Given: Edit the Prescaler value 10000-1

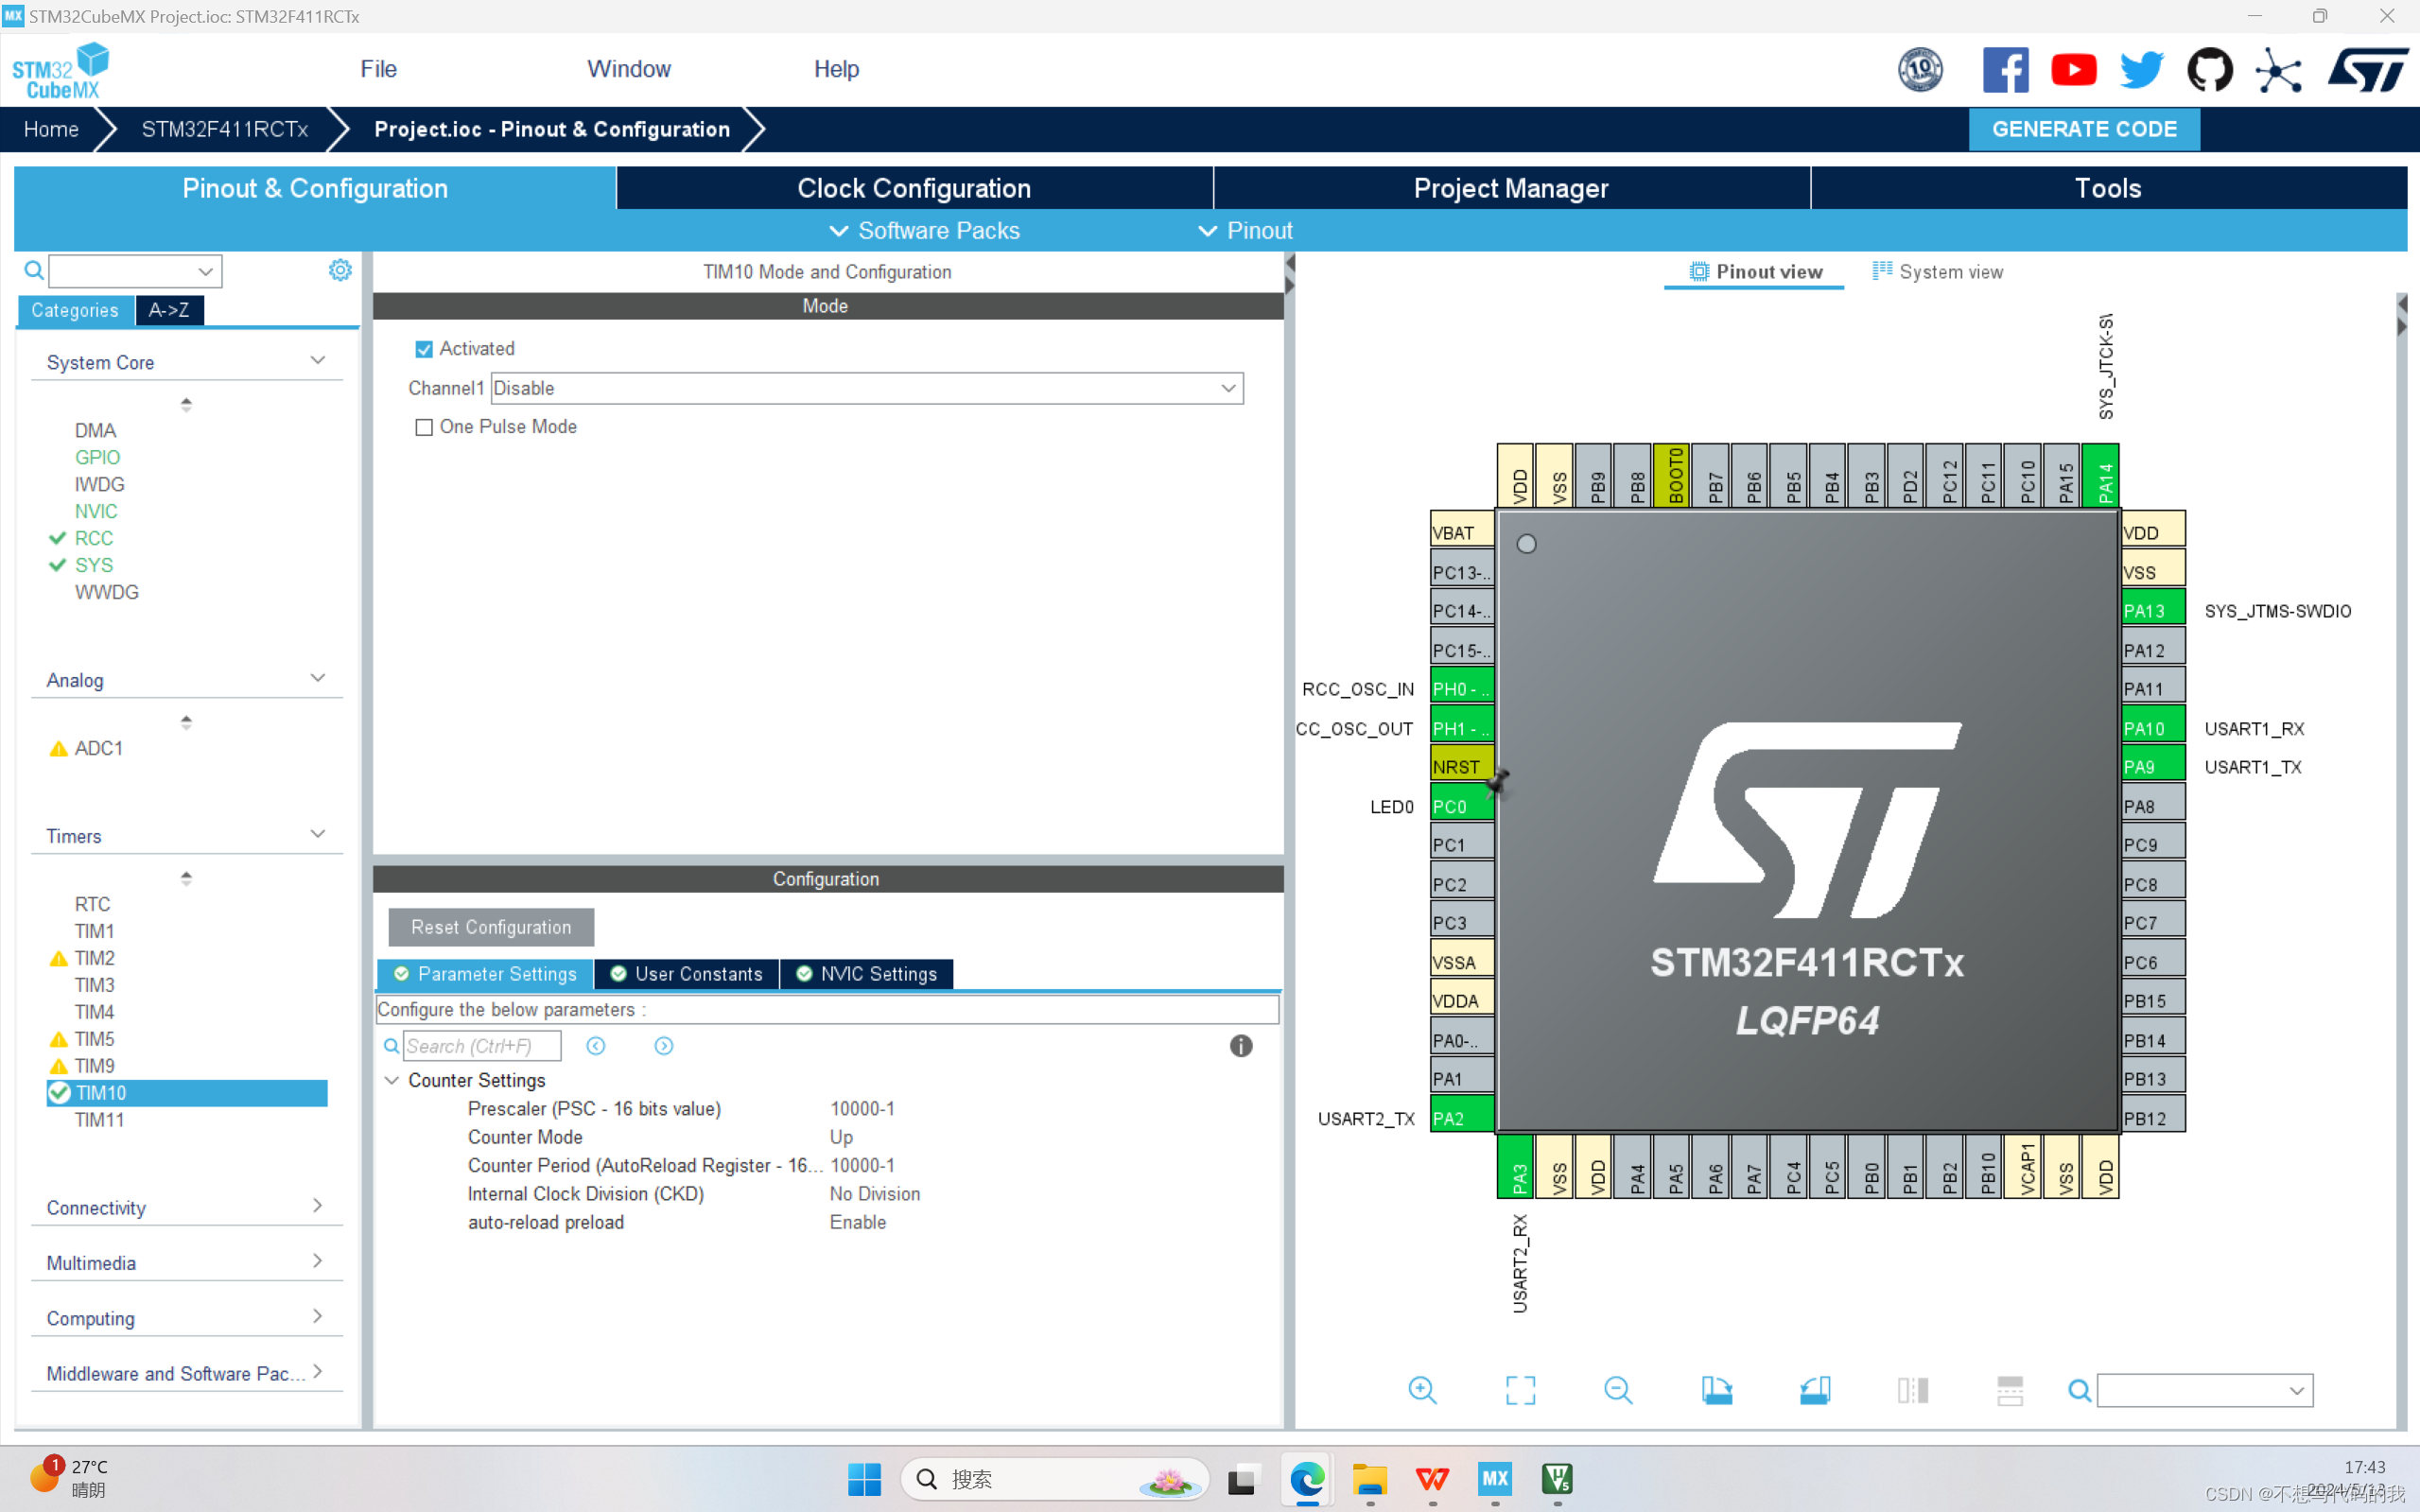Looking at the screenshot, I should point(862,1108).
